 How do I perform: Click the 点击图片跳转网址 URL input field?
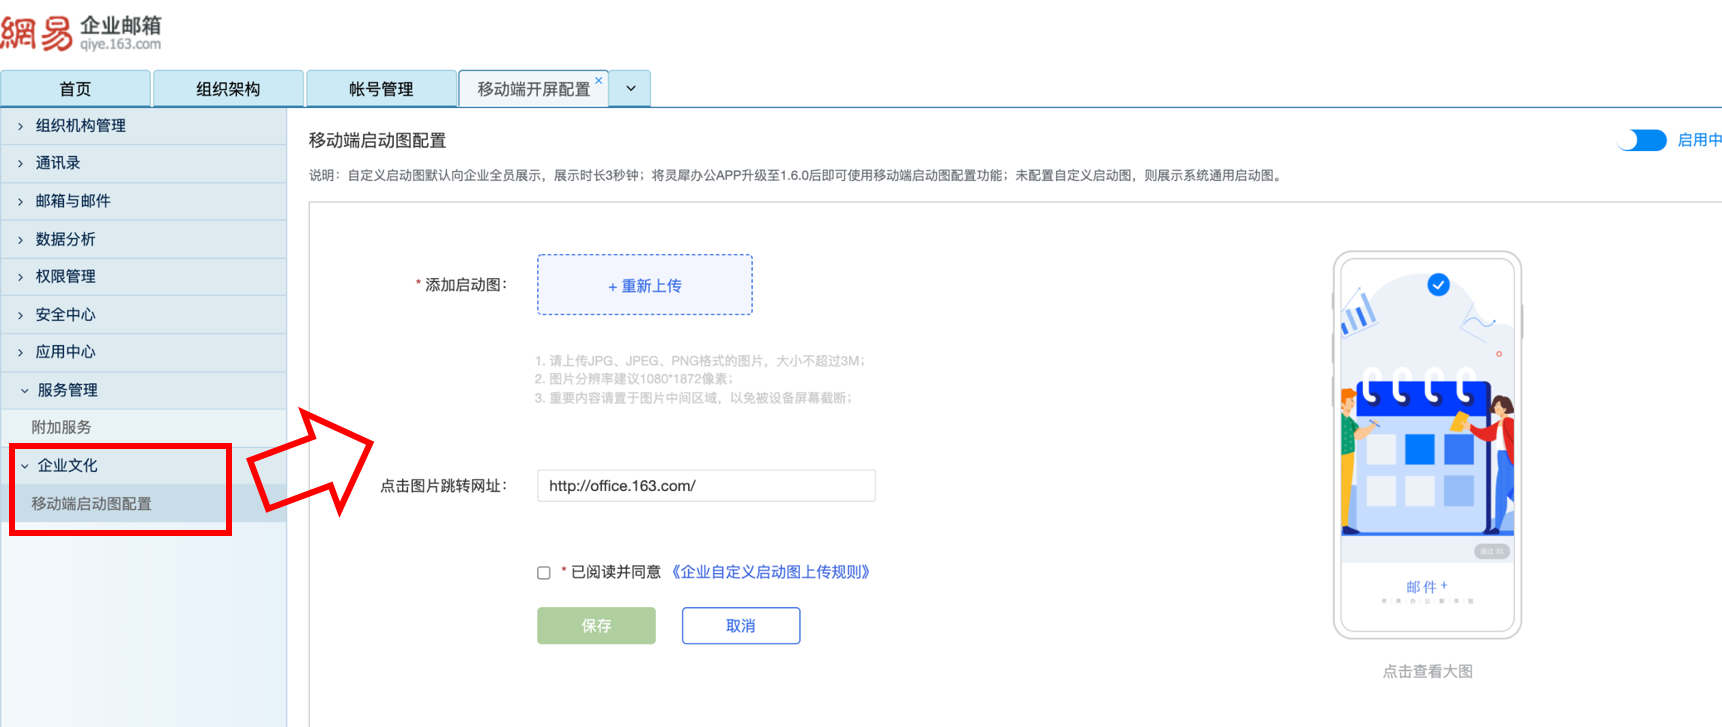[x=706, y=486]
